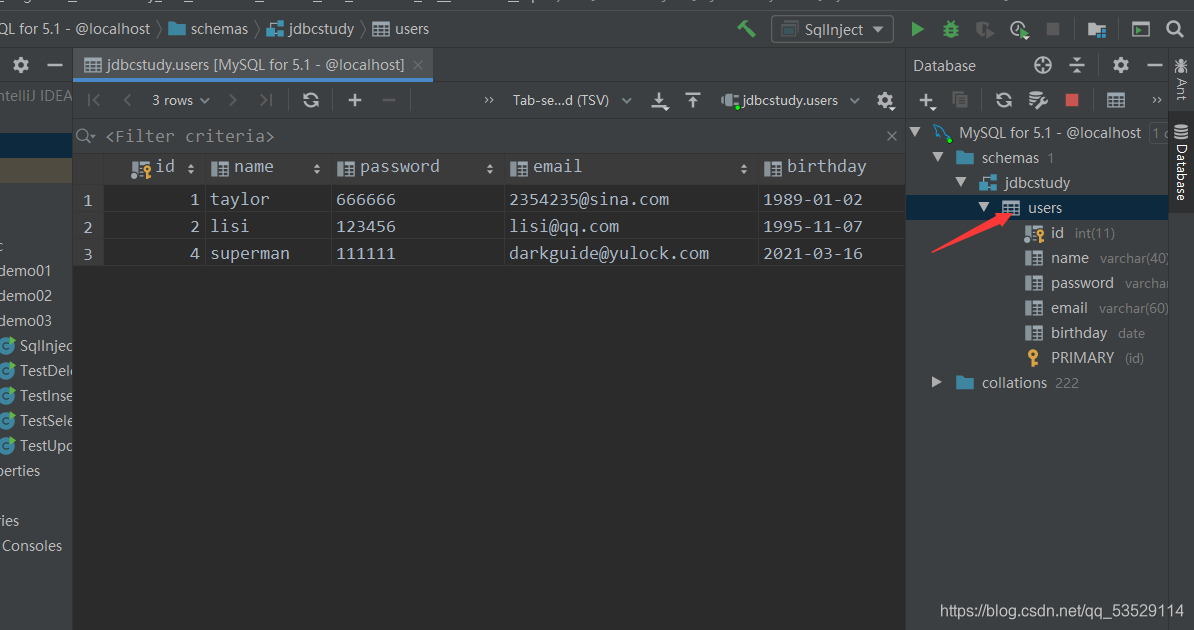
Task: Click the stop square in the top toolbar
Action: 1053,29
